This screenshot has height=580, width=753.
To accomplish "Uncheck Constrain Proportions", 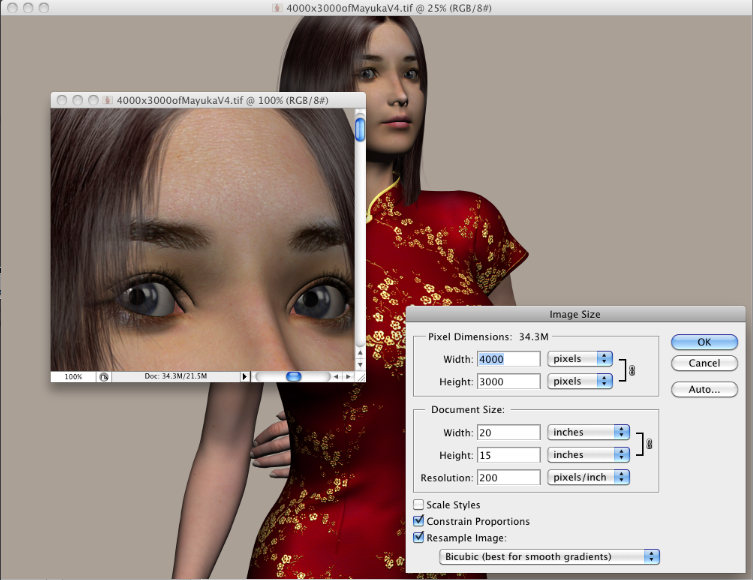I will 418,521.
